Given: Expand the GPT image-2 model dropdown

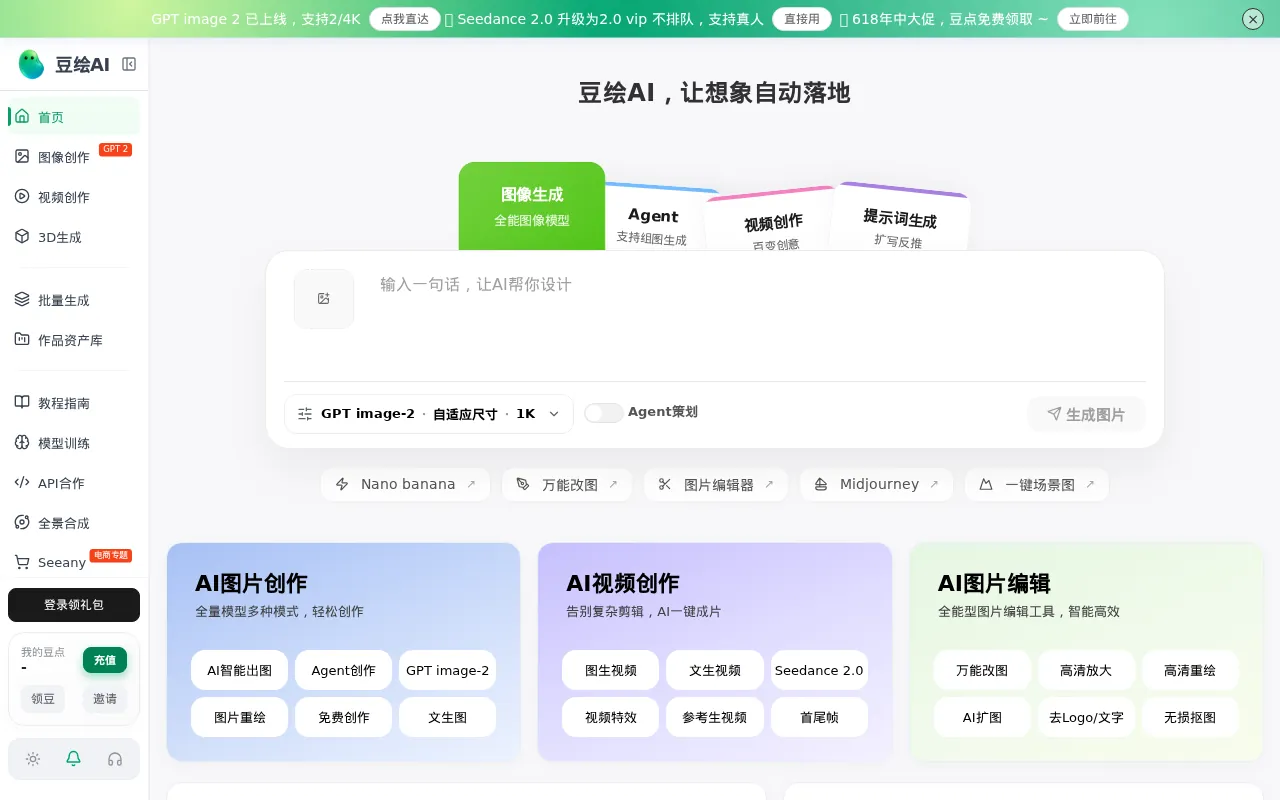Looking at the screenshot, I should pos(429,414).
